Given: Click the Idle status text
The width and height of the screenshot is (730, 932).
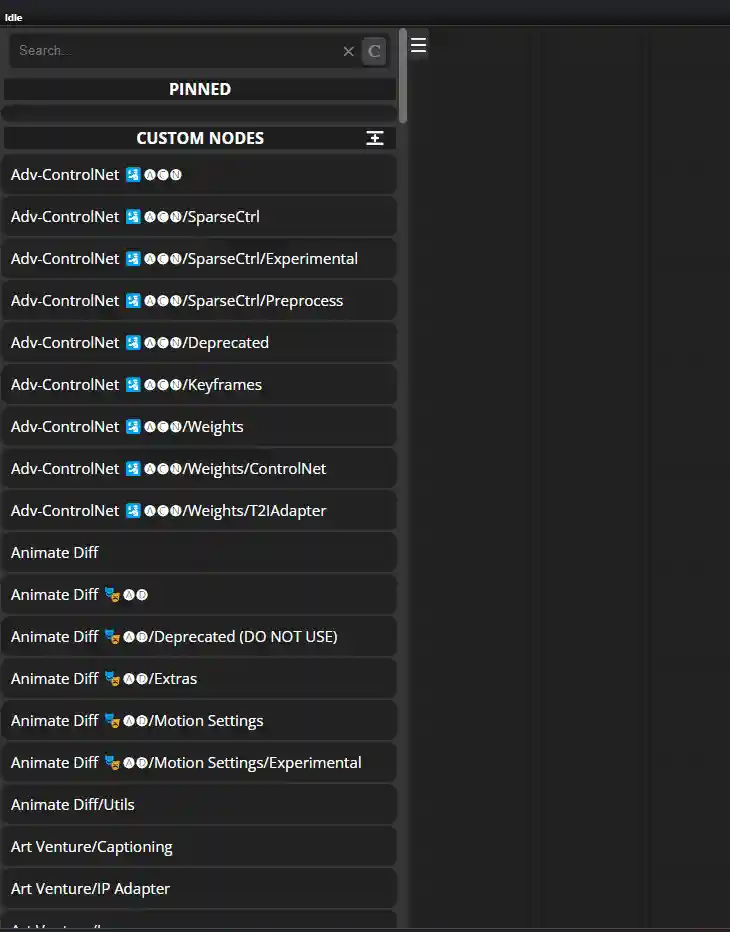Looking at the screenshot, I should (x=14, y=18).
